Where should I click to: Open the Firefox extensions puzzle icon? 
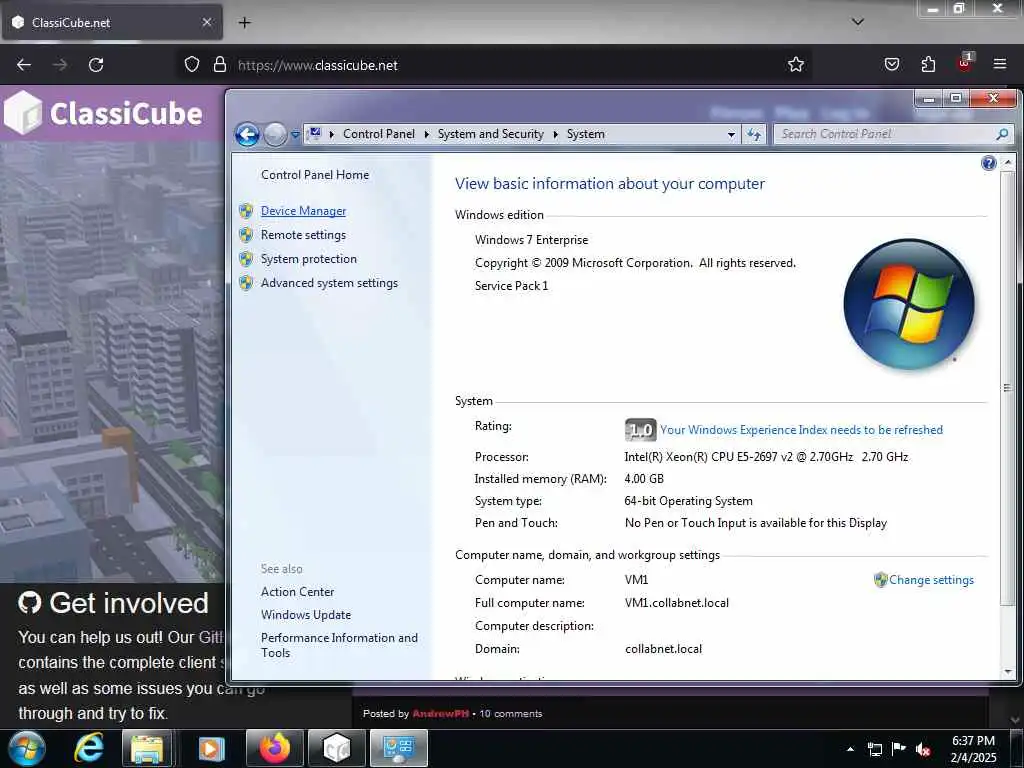(928, 64)
